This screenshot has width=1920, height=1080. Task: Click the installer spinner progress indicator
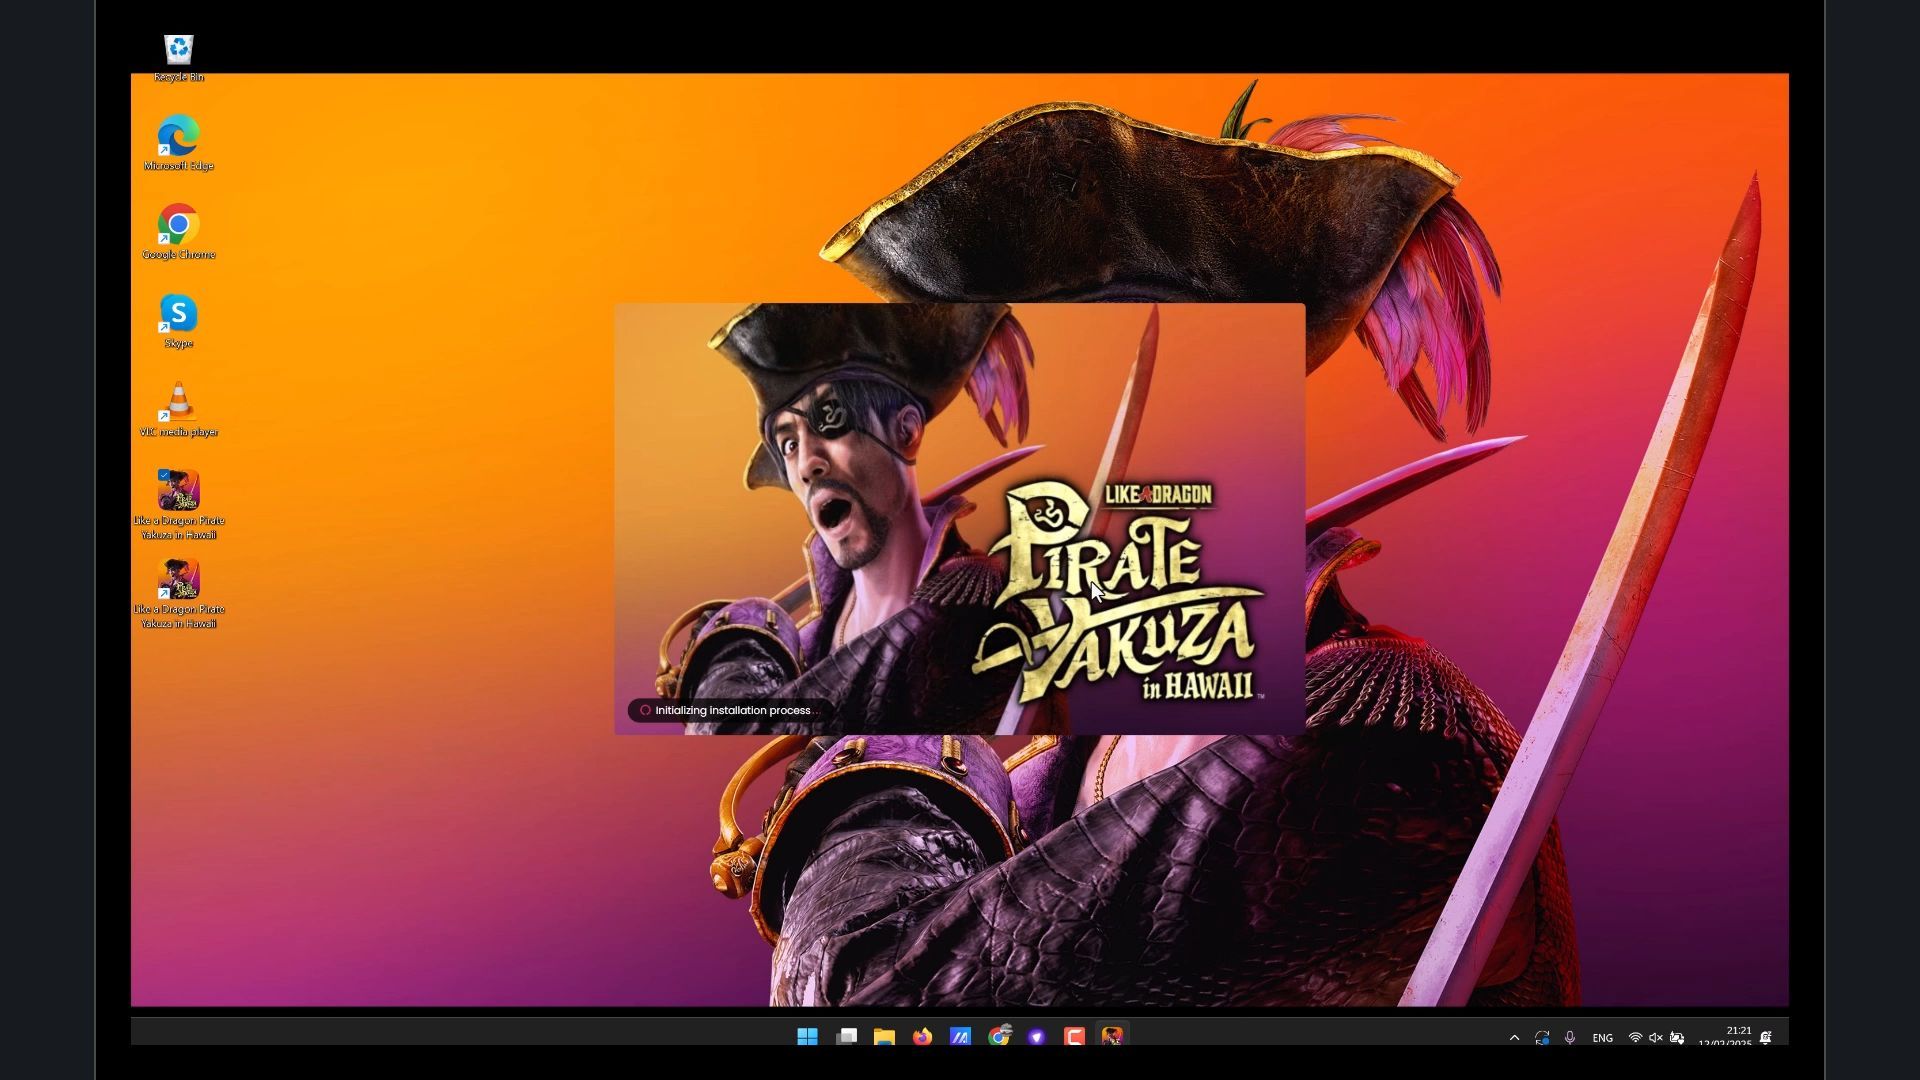(x=645, y=711)
